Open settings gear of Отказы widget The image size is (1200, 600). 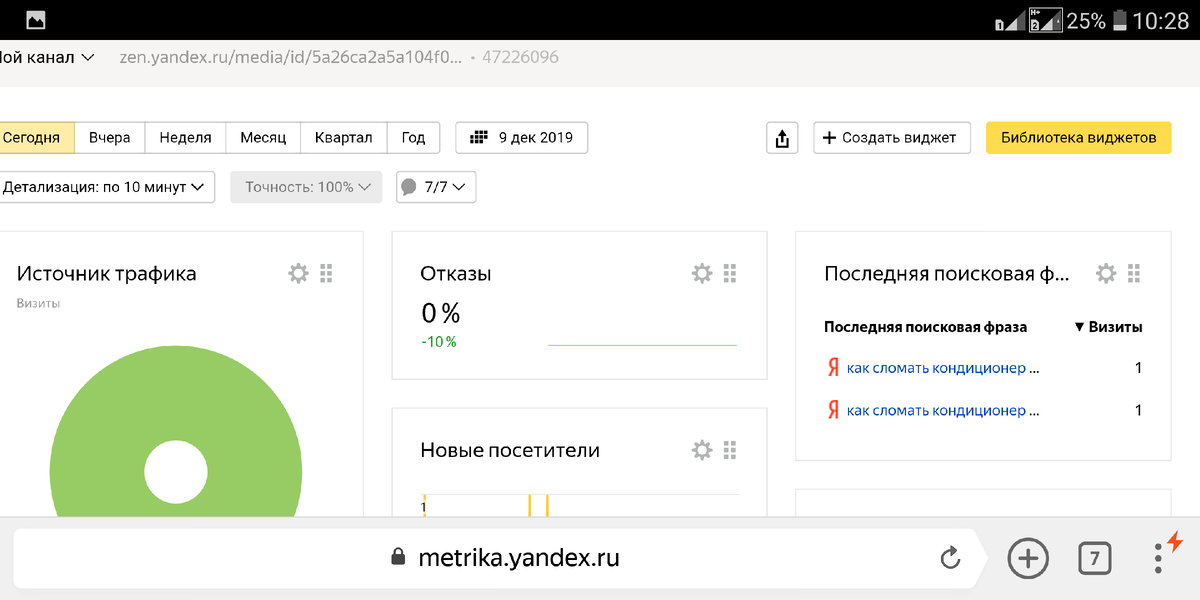click(x=702, y=273)
